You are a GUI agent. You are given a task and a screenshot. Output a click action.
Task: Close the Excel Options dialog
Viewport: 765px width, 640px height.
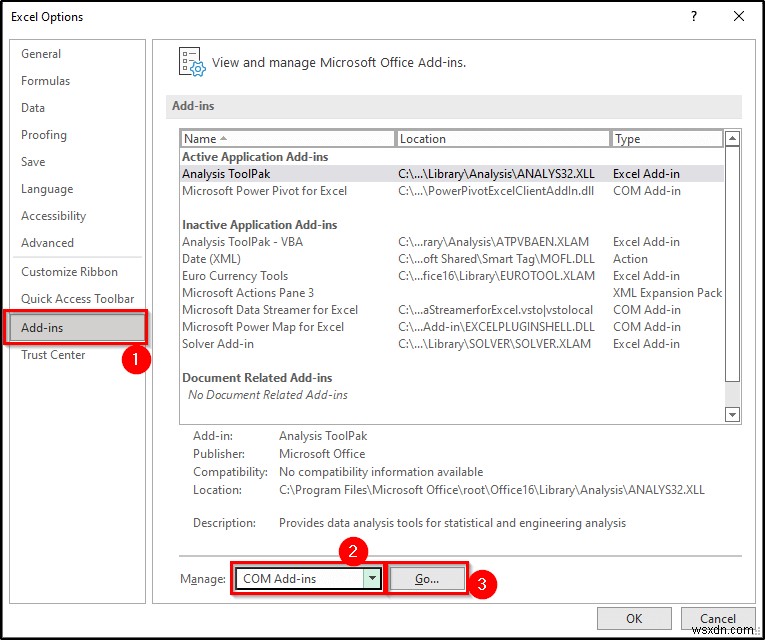[x=739, y=16]
